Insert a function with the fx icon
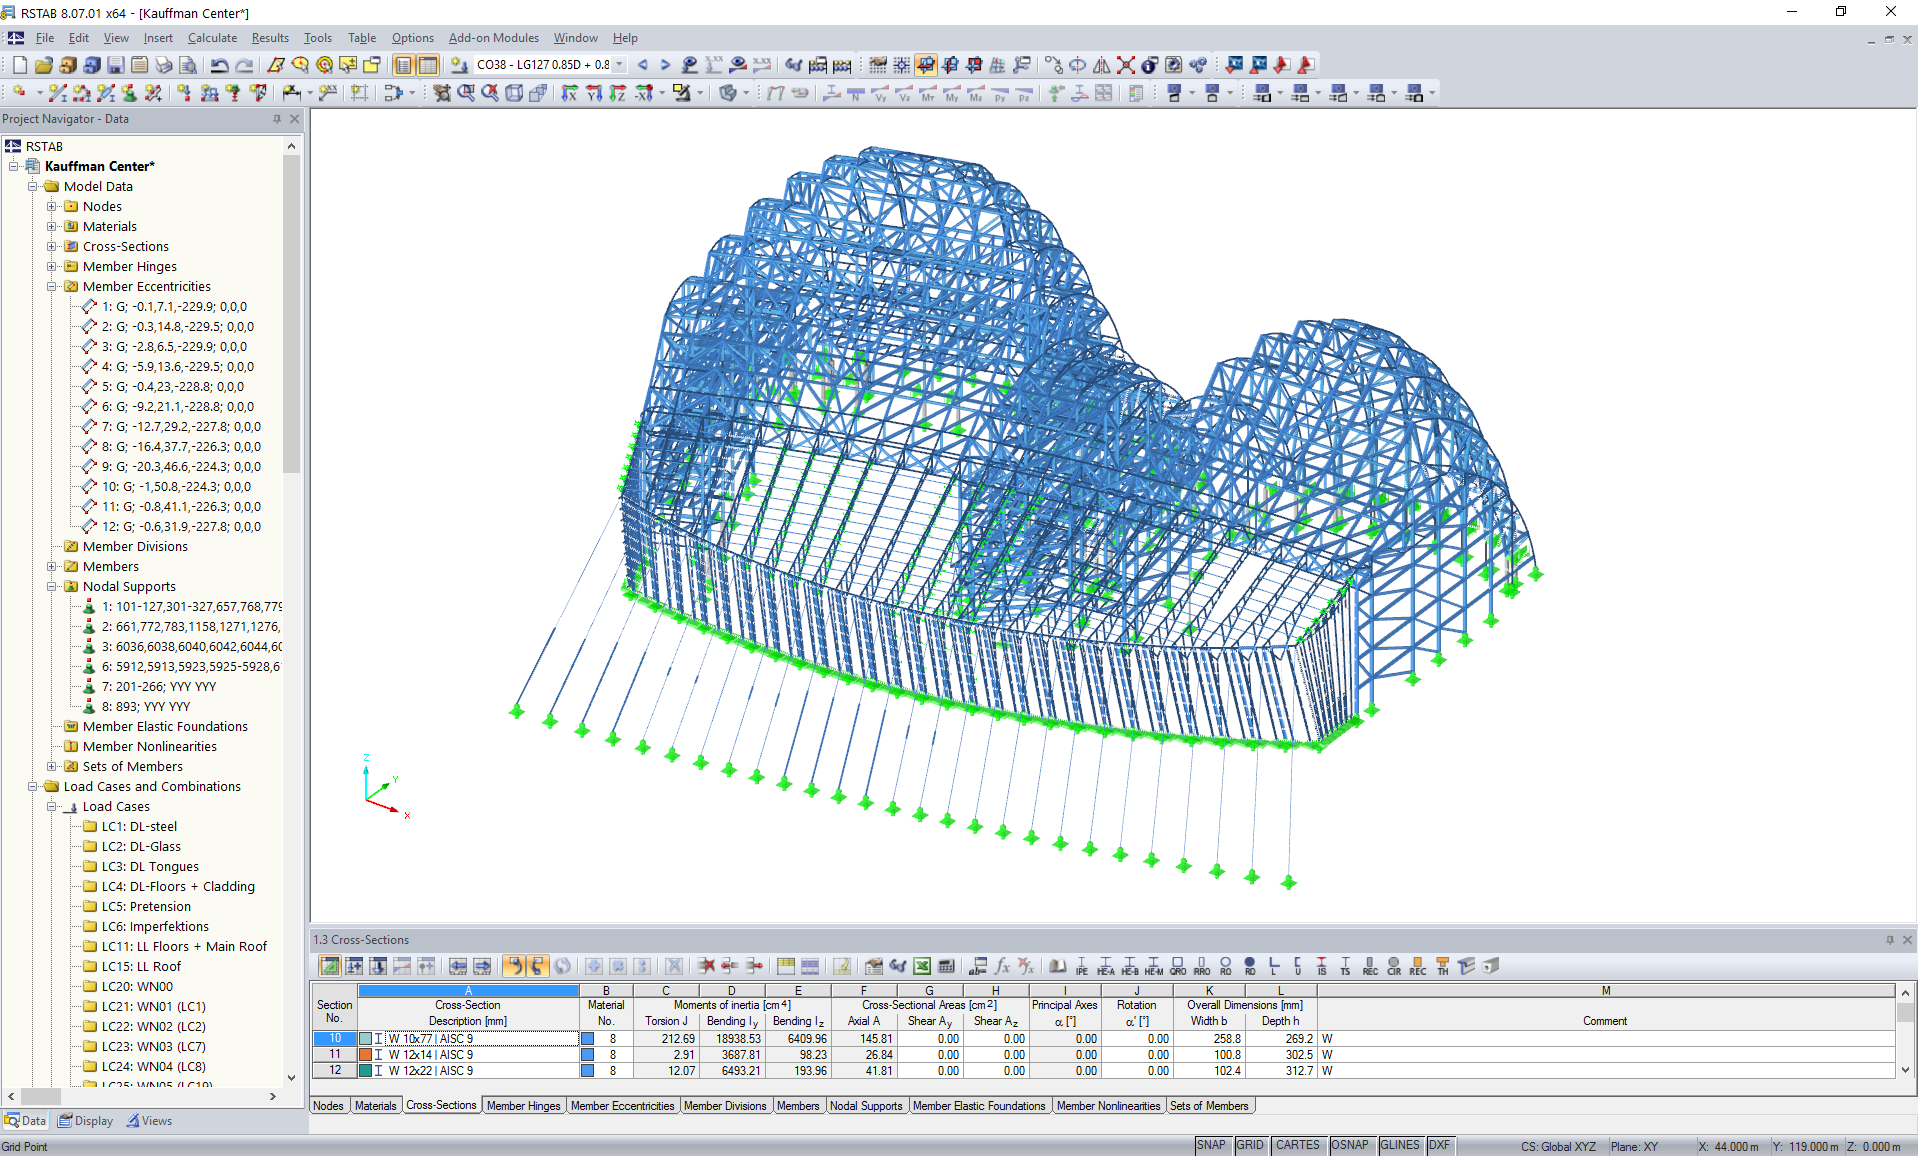1918x1156 pixels. pyautogui.click(x=1001, y=966)
